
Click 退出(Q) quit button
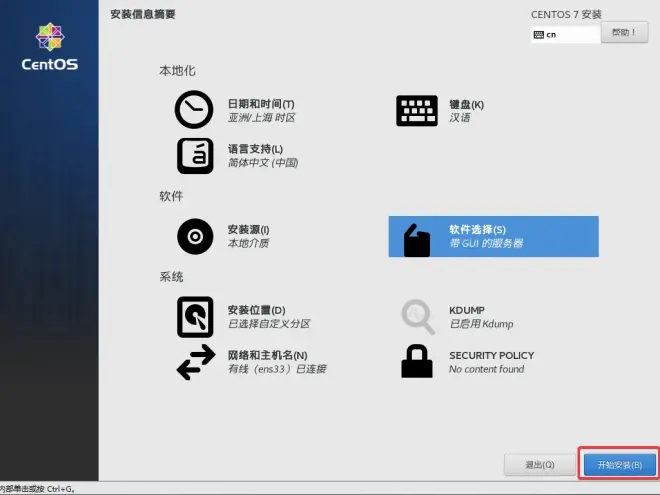click(540, 465)
